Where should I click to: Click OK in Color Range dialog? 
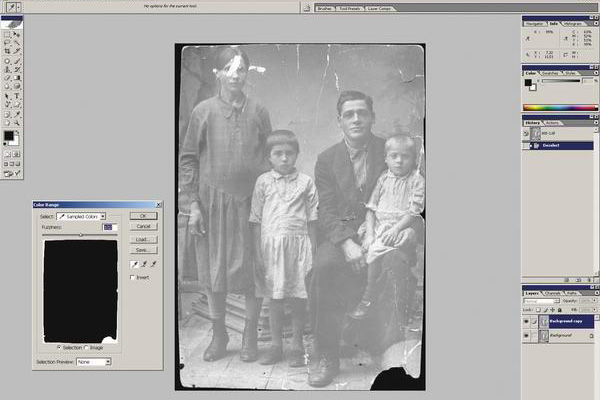(x=143, y=216)
